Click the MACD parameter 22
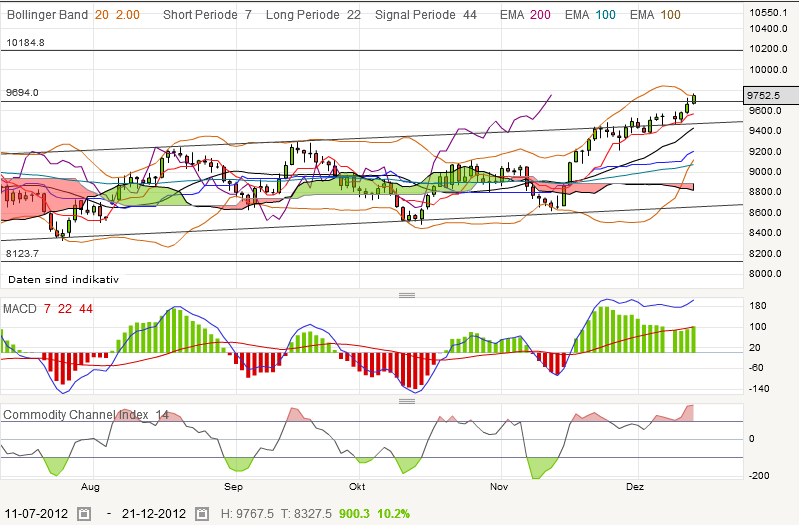The height and width of the screenshot is (525, 799). pyautogui.click(x=65, y=309)
